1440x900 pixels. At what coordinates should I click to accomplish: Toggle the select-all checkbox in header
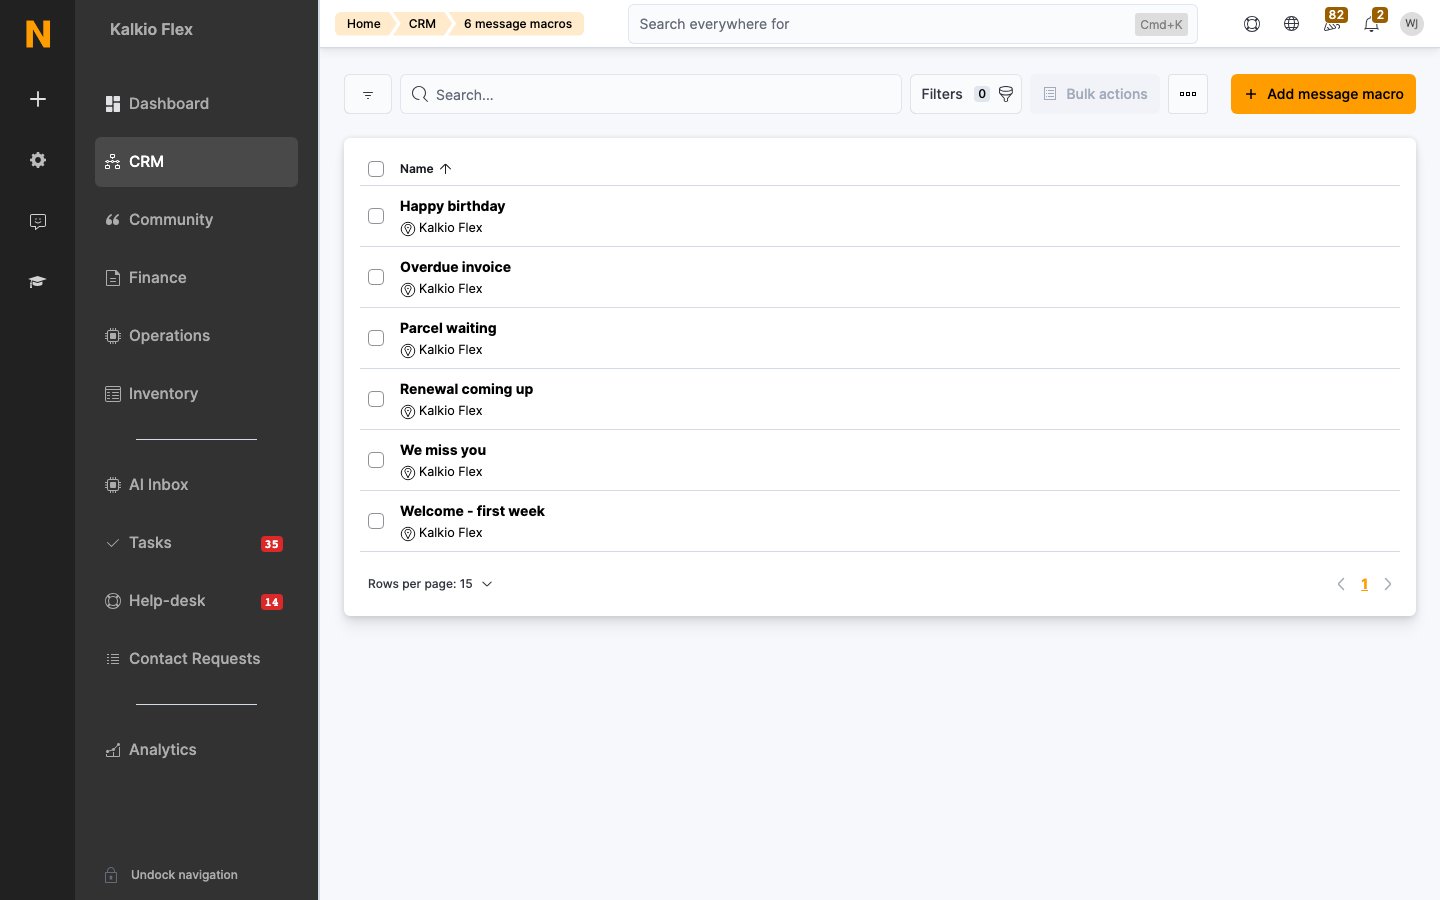[x=376, y=169]
